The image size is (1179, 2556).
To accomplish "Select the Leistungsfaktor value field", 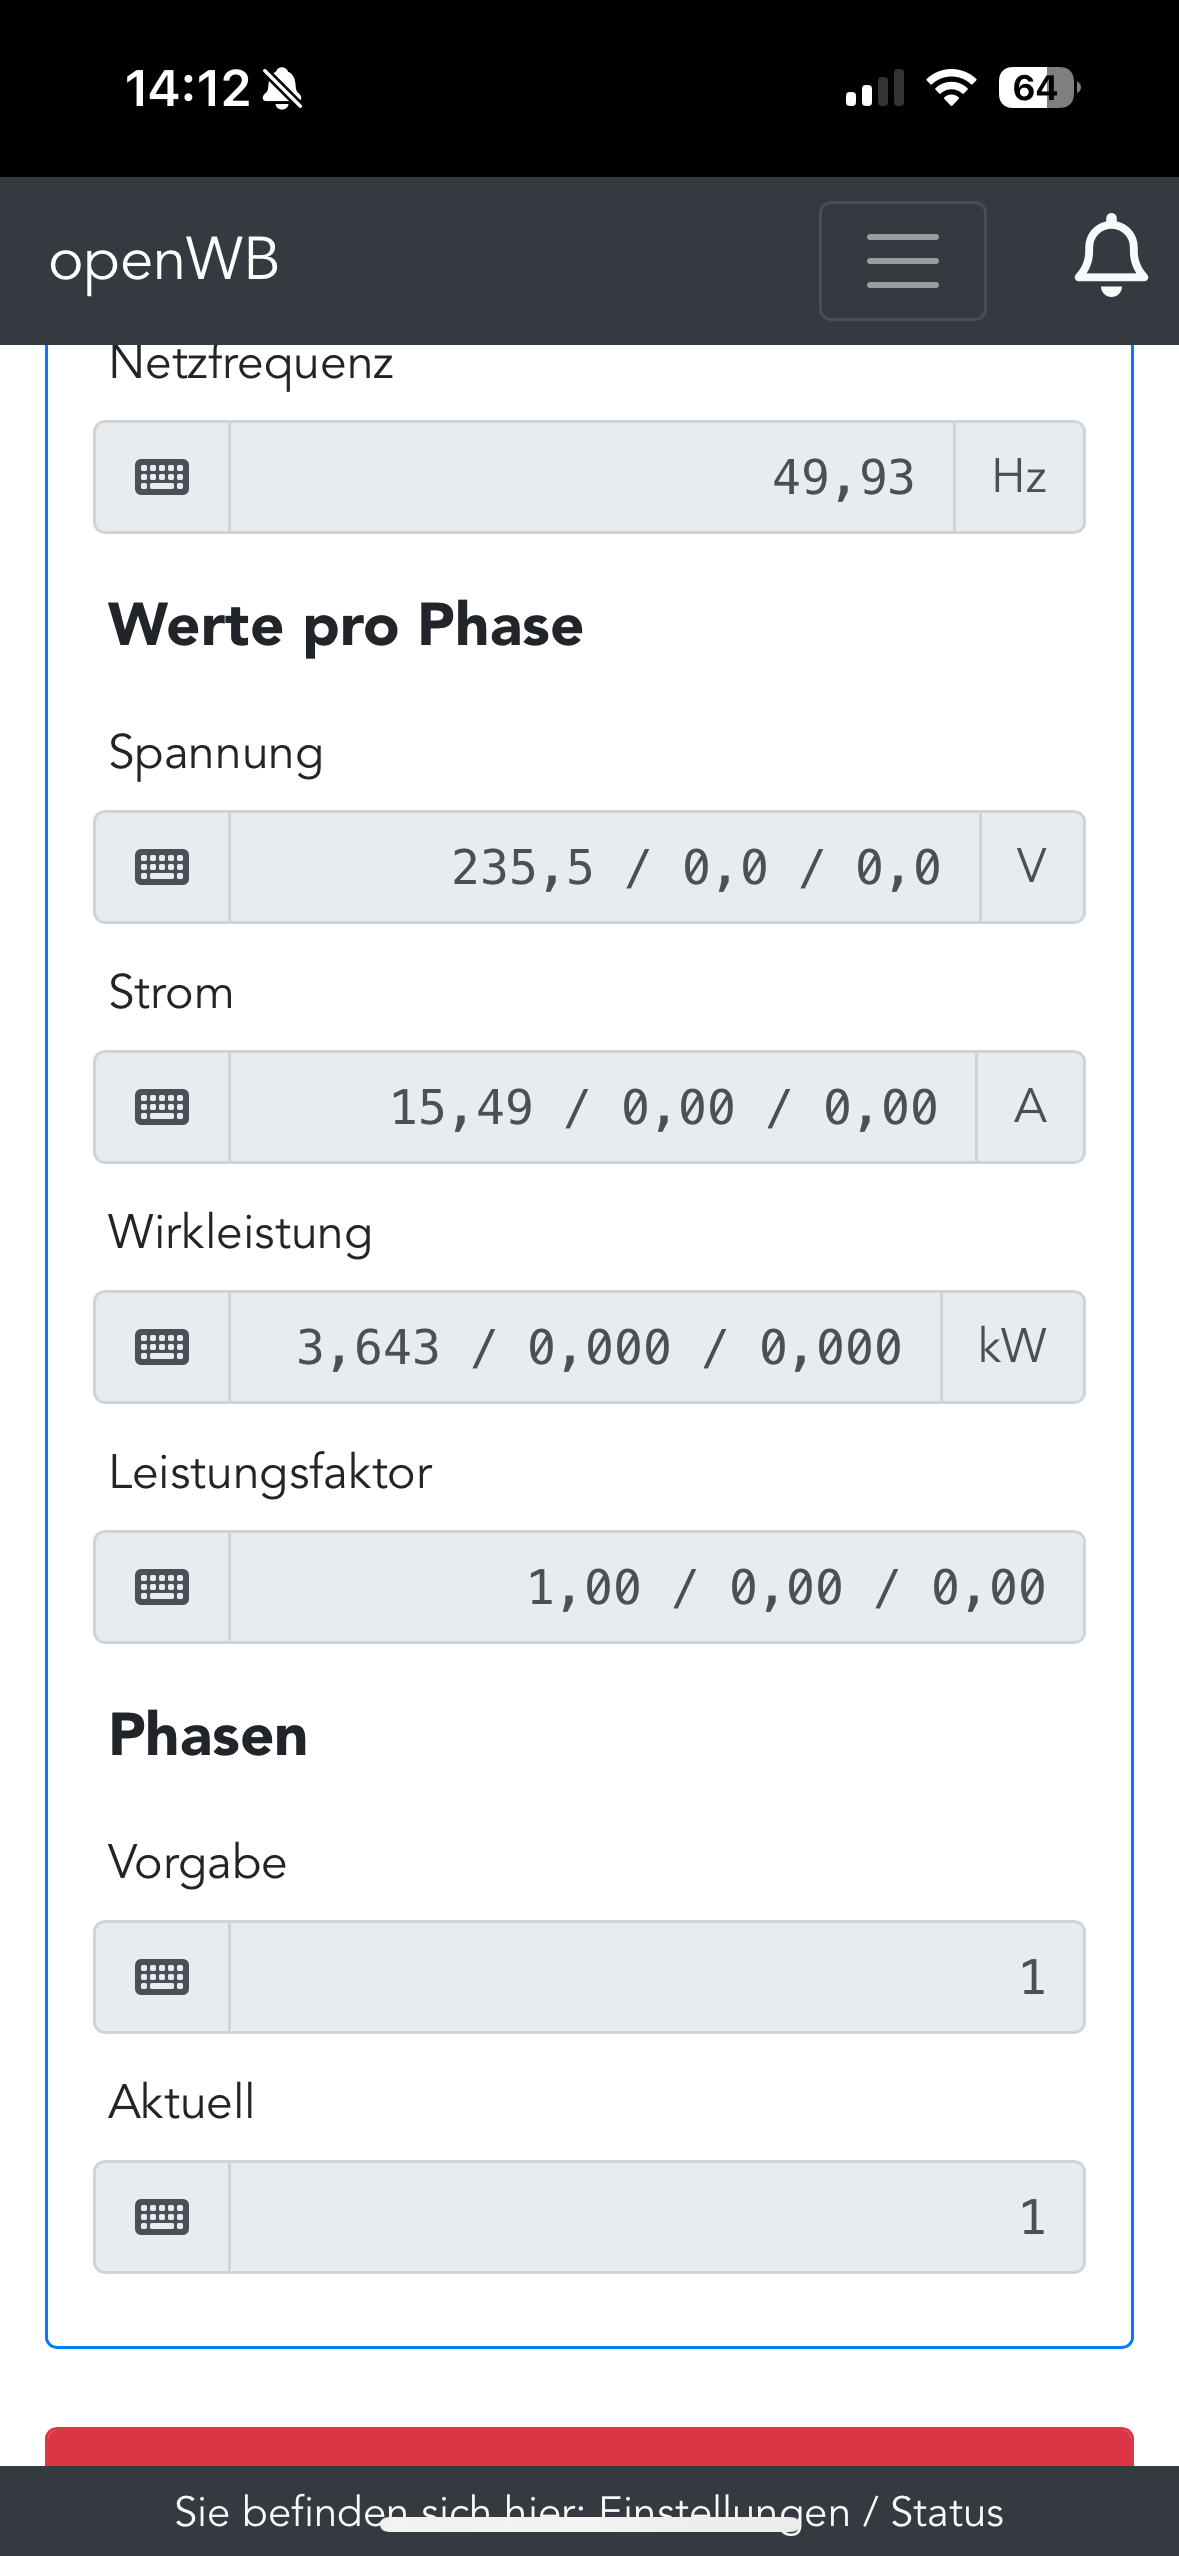I will coord(656,1587).
